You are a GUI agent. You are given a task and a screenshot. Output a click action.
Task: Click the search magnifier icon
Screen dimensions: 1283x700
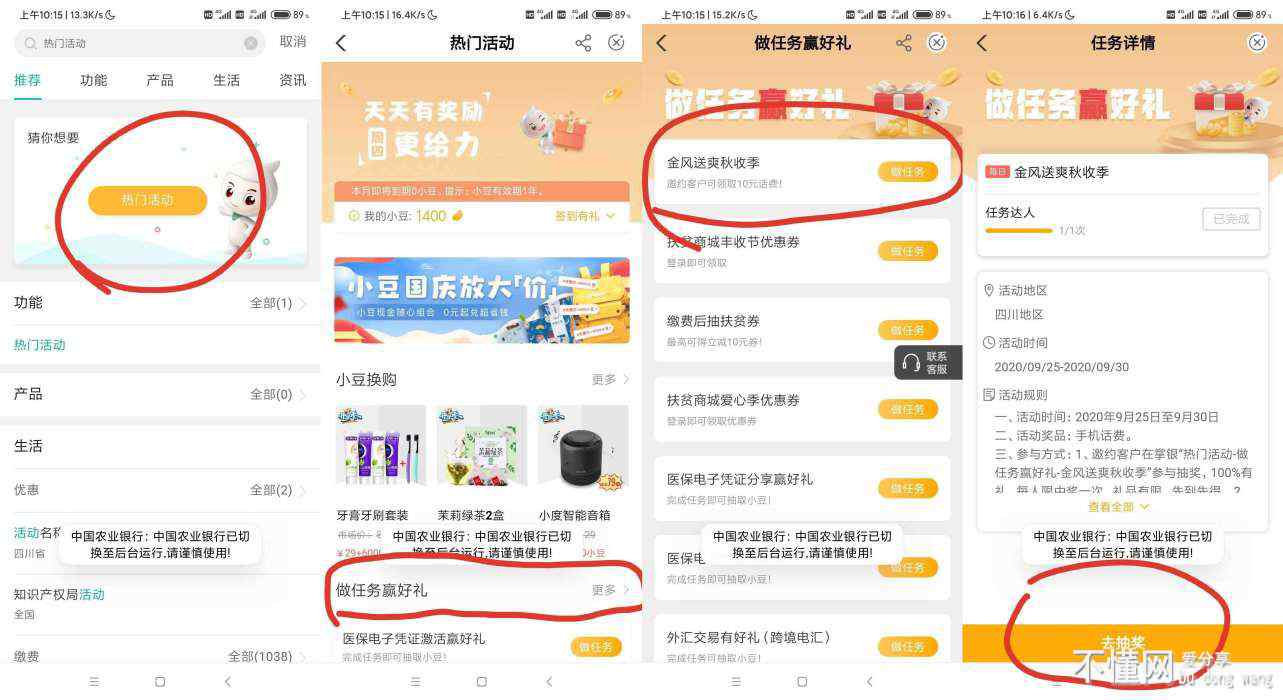point(30,43)
